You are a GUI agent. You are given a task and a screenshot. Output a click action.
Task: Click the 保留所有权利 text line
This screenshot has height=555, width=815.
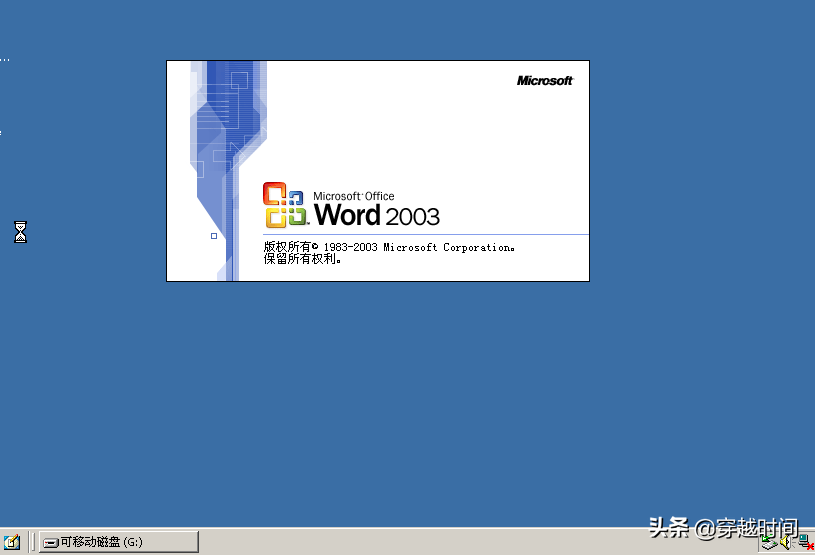point(303,259)
